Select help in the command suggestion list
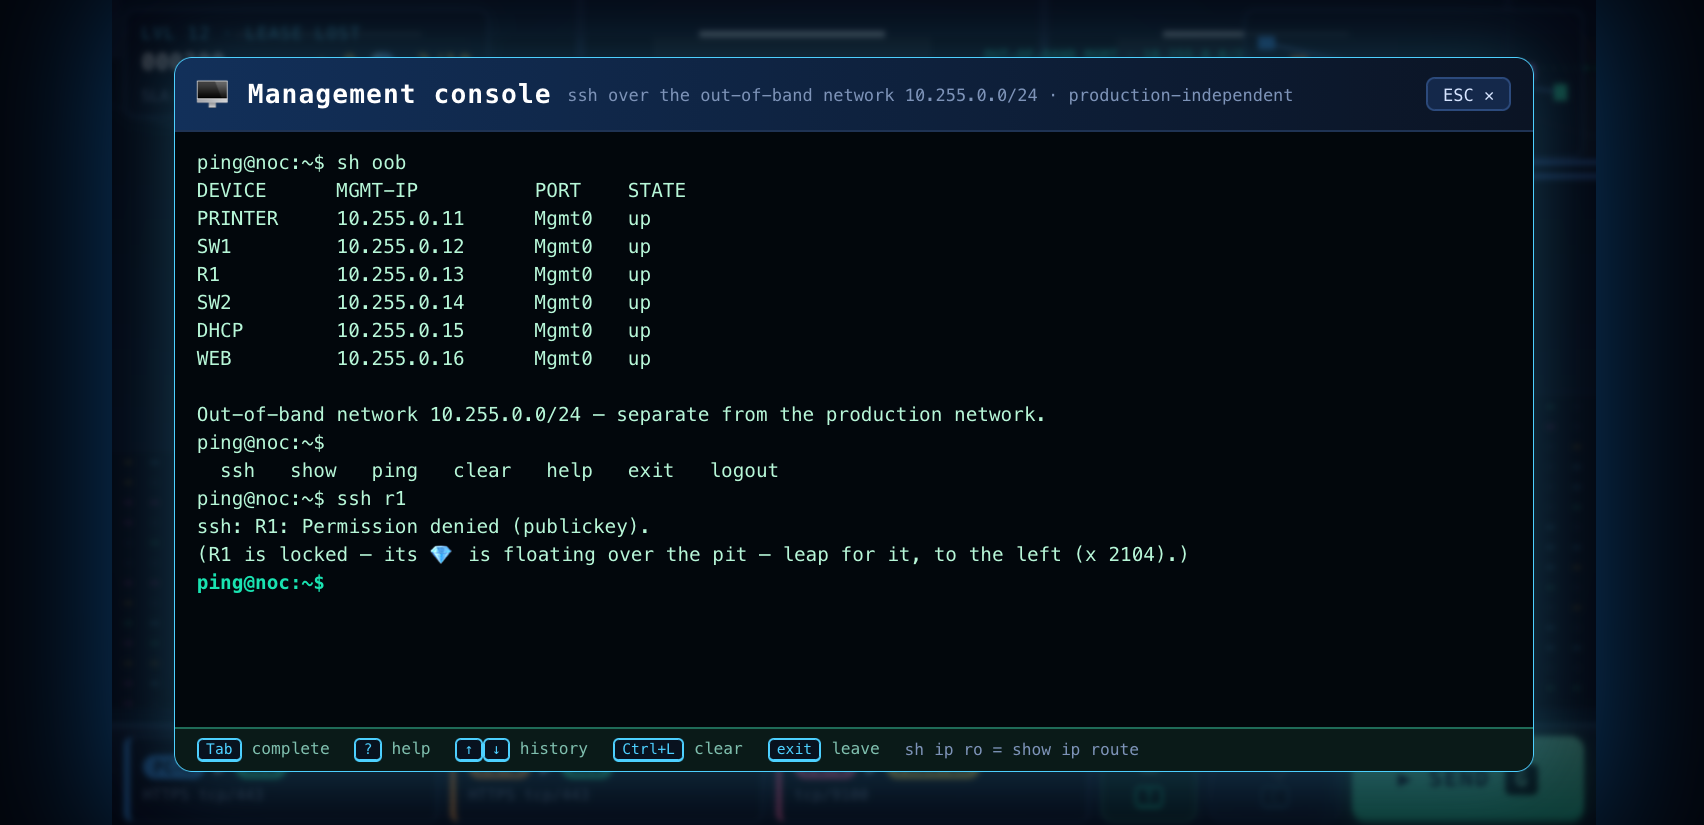The height and width of the screenshot is (825, 1704). point(570,470)
